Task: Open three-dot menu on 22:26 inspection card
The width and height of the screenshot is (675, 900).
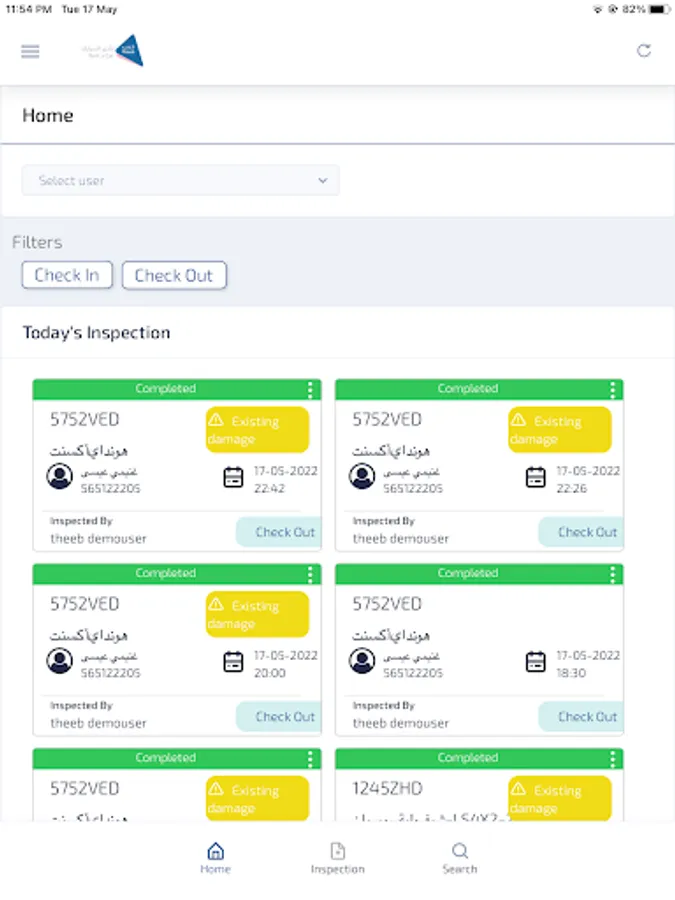Action: click(x=612, y=390)
